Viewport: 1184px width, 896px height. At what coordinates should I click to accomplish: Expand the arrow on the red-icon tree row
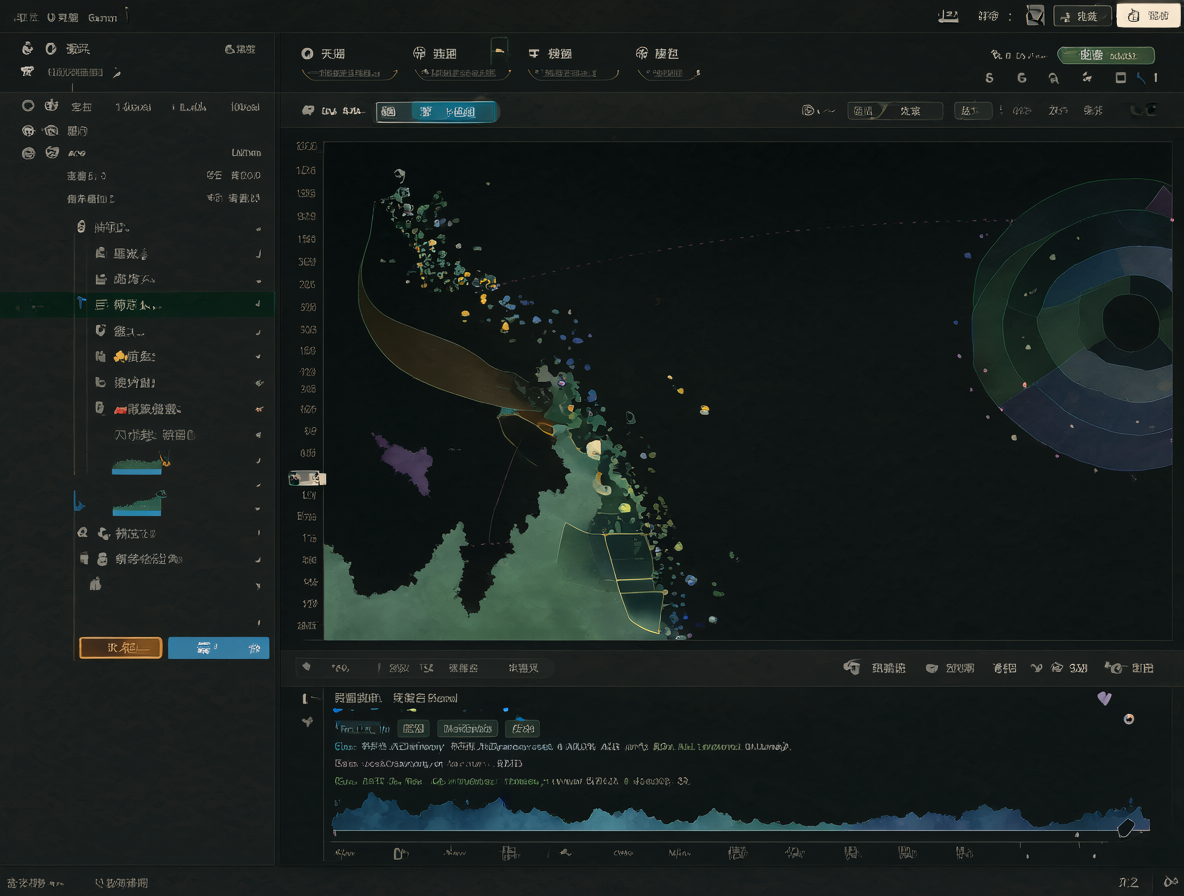coord(258,409)
